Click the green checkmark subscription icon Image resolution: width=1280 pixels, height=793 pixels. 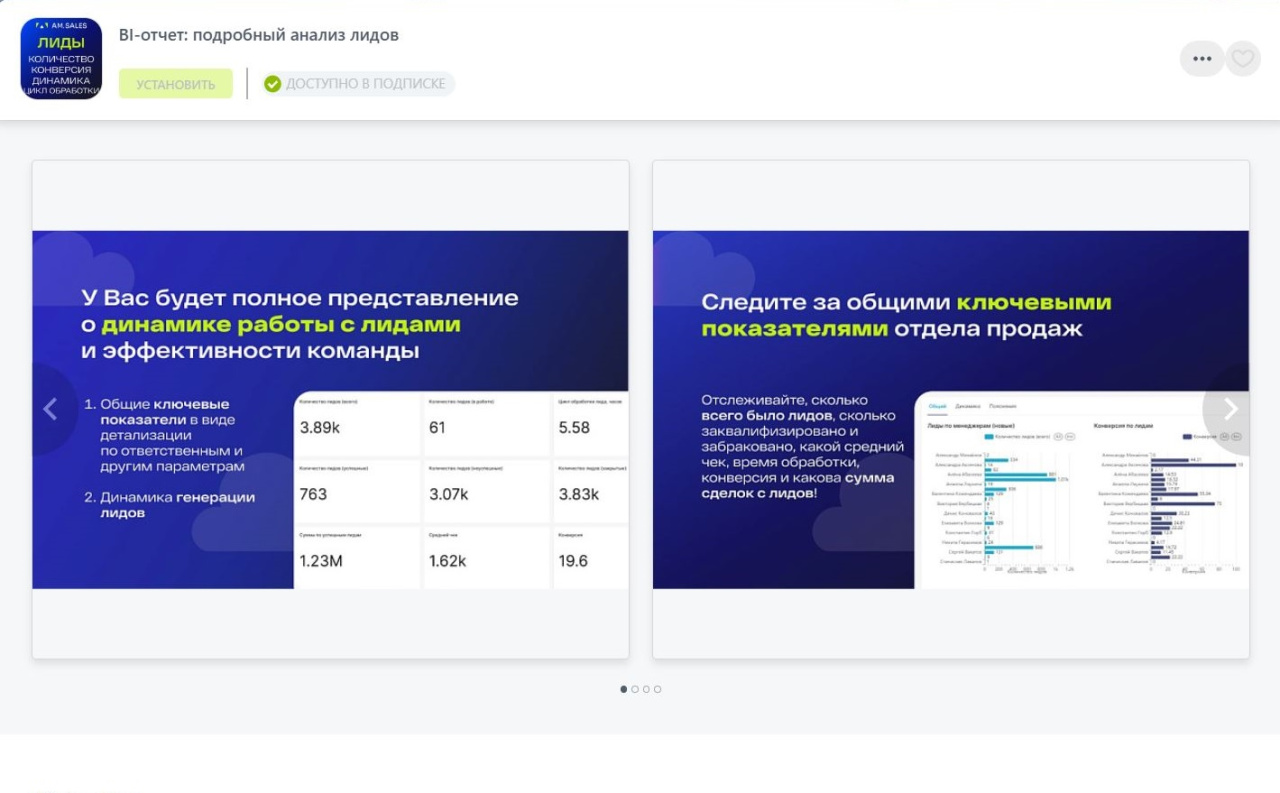(x=272, y=84)
